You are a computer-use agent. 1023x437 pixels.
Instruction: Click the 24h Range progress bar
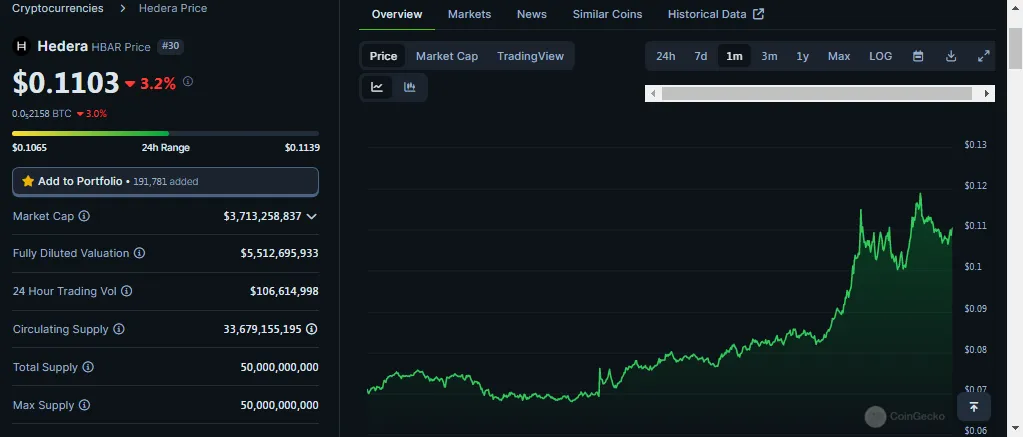tap(166, 134)
